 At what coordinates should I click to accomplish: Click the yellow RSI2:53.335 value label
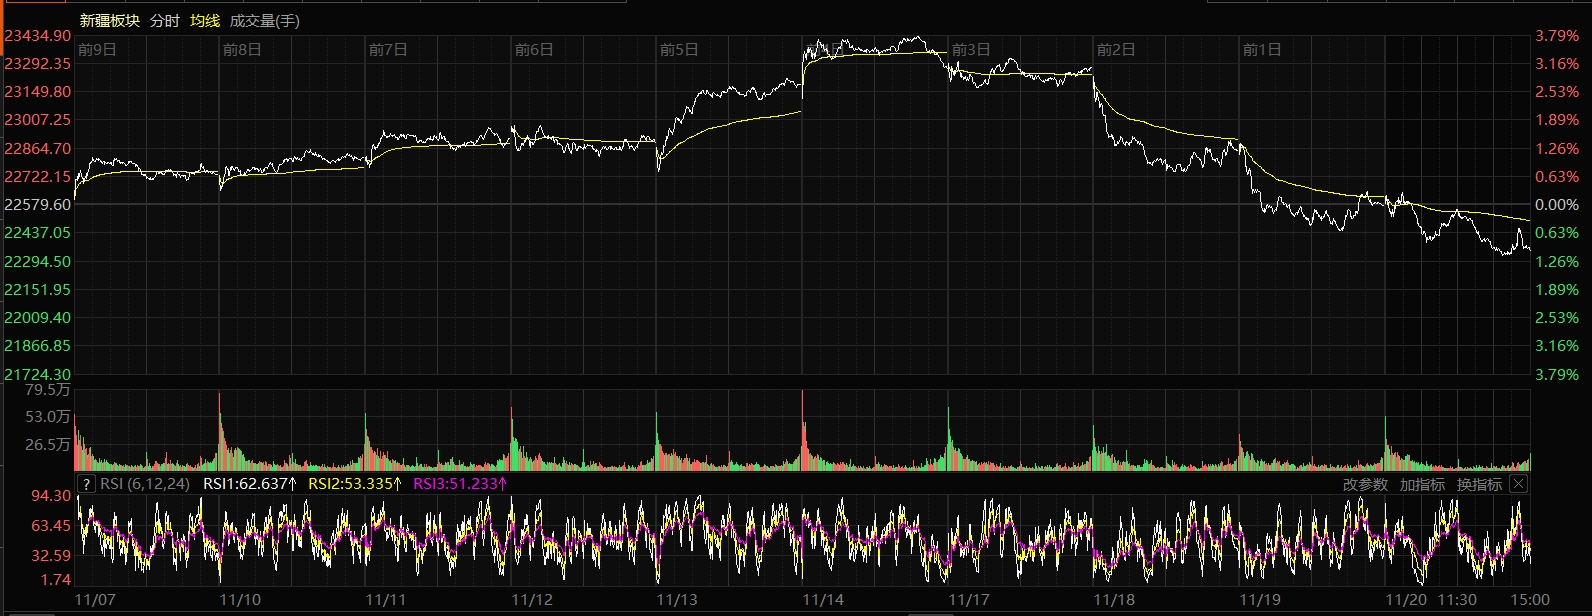tap(355, 484)
